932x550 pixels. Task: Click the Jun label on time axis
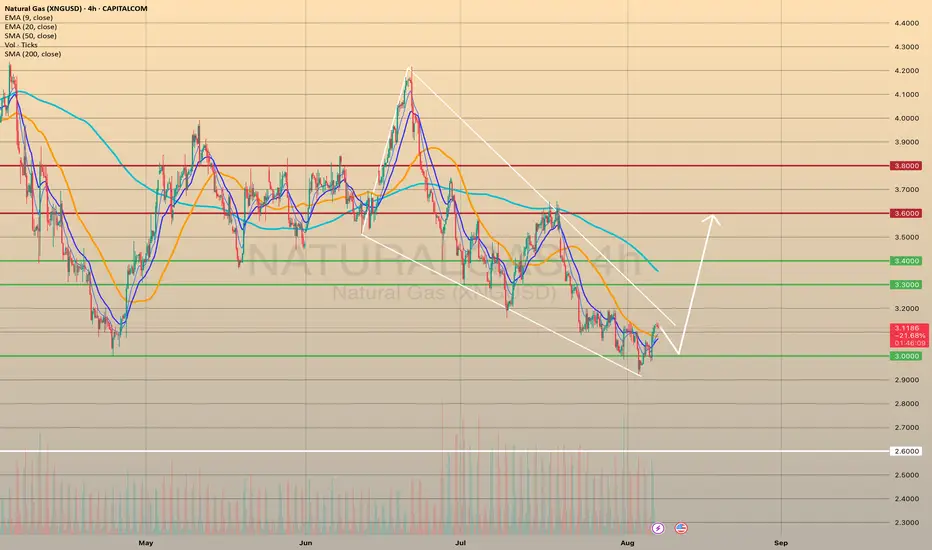(x=306, y=543)
